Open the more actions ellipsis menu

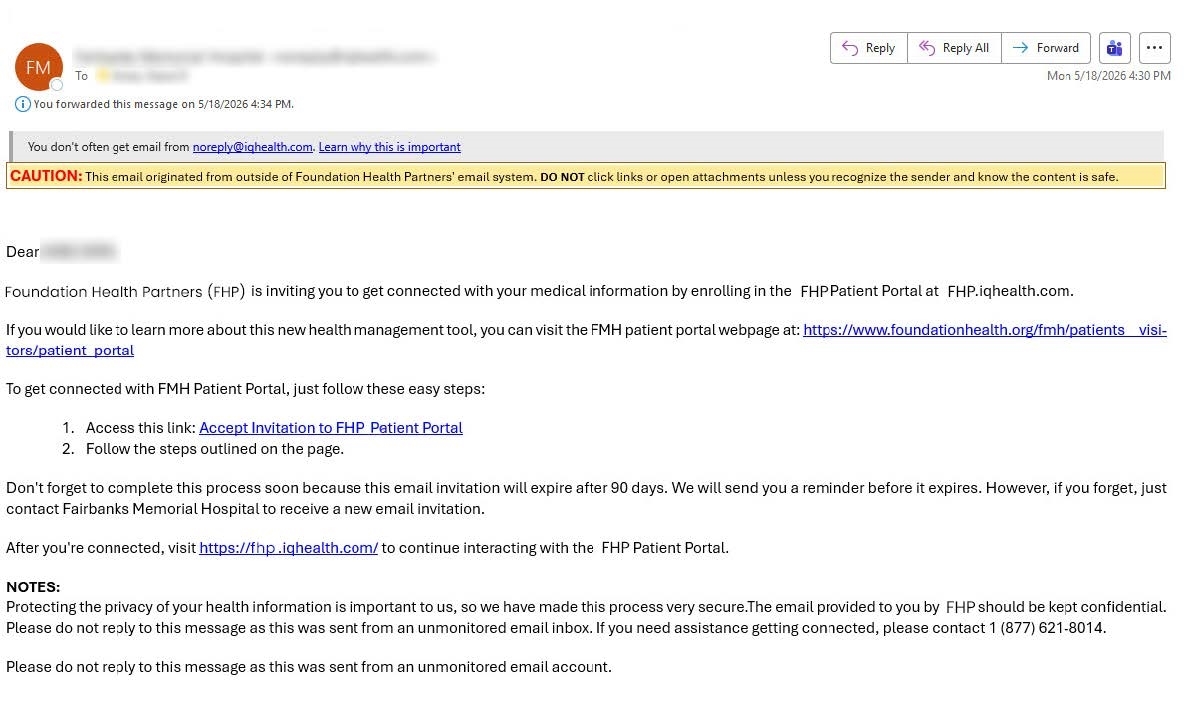(x=1154, y=48)
